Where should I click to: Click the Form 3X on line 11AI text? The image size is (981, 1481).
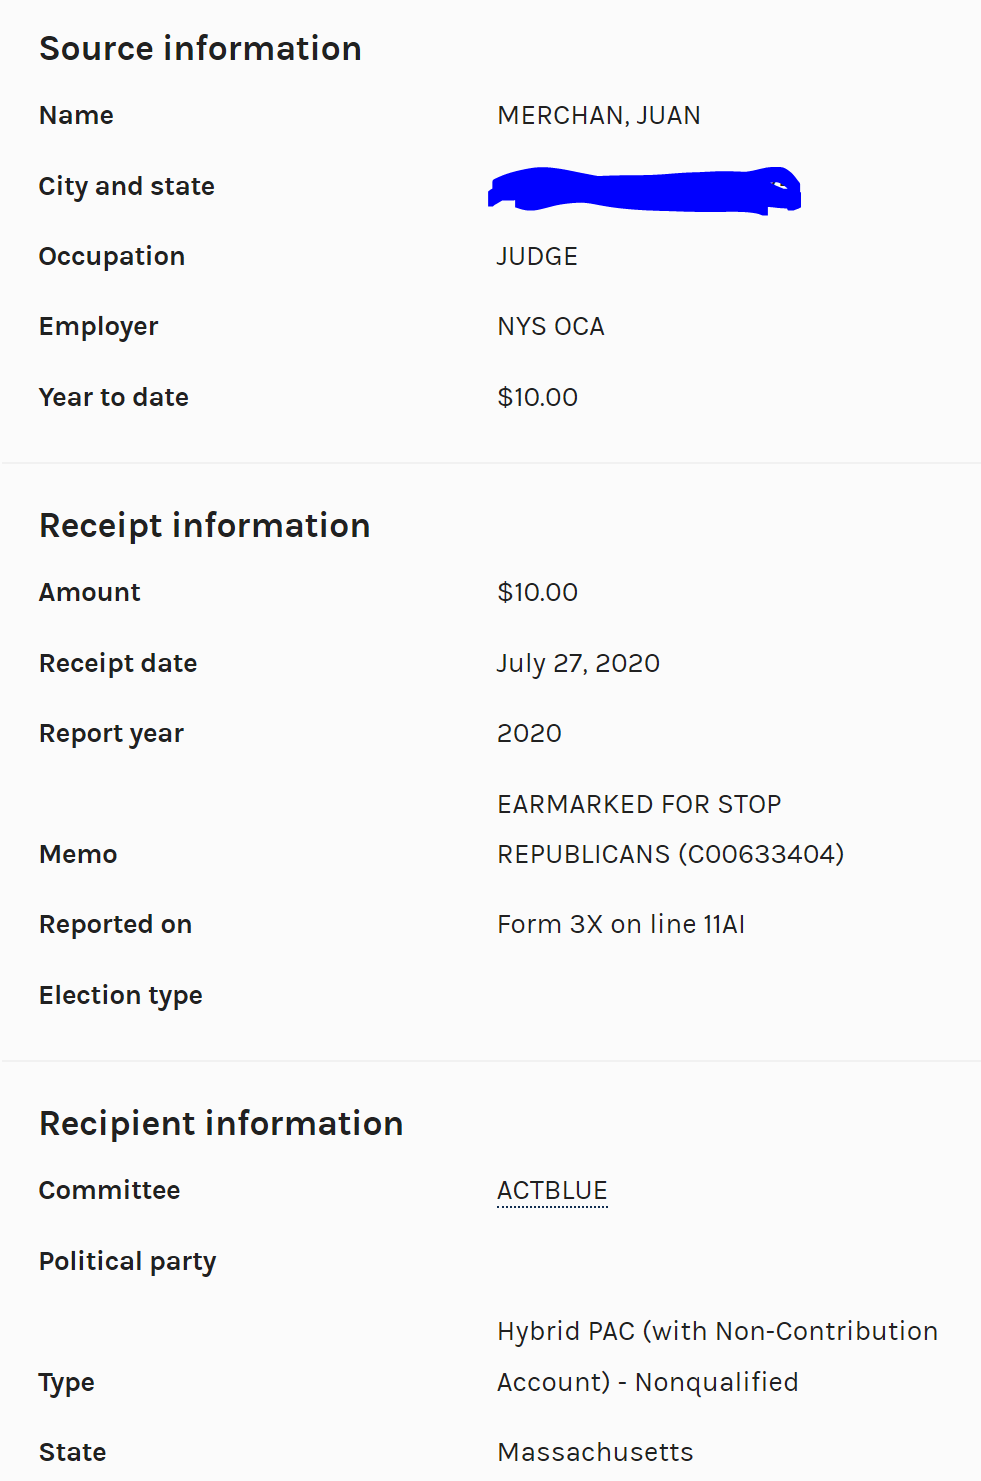tap(621, 925)
